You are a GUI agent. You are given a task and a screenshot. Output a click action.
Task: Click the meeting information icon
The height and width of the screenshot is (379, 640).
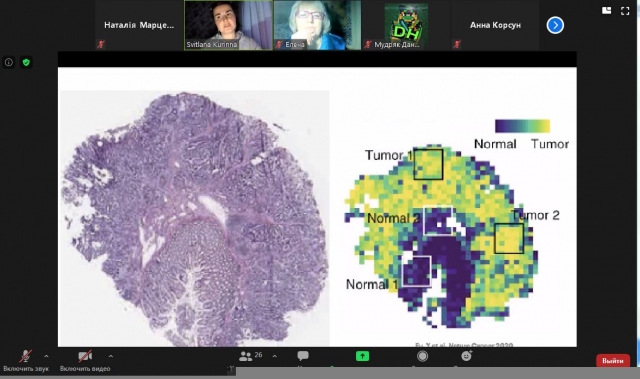point(9,62)
